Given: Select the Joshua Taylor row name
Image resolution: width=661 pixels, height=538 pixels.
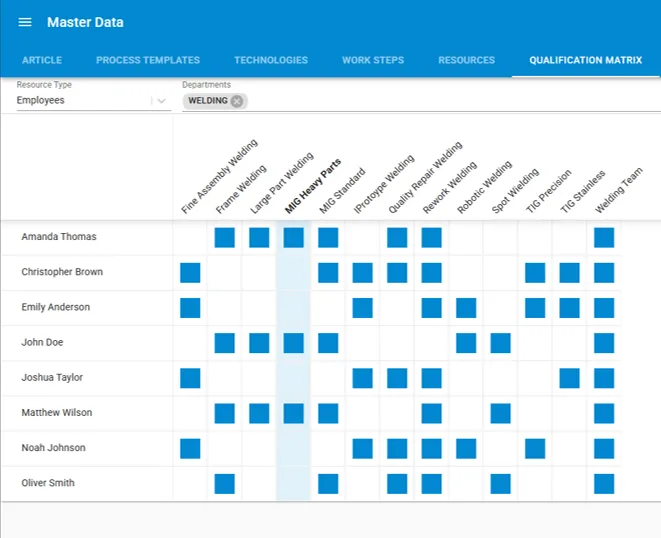Looking at the screenshot, I should point(52,378).
